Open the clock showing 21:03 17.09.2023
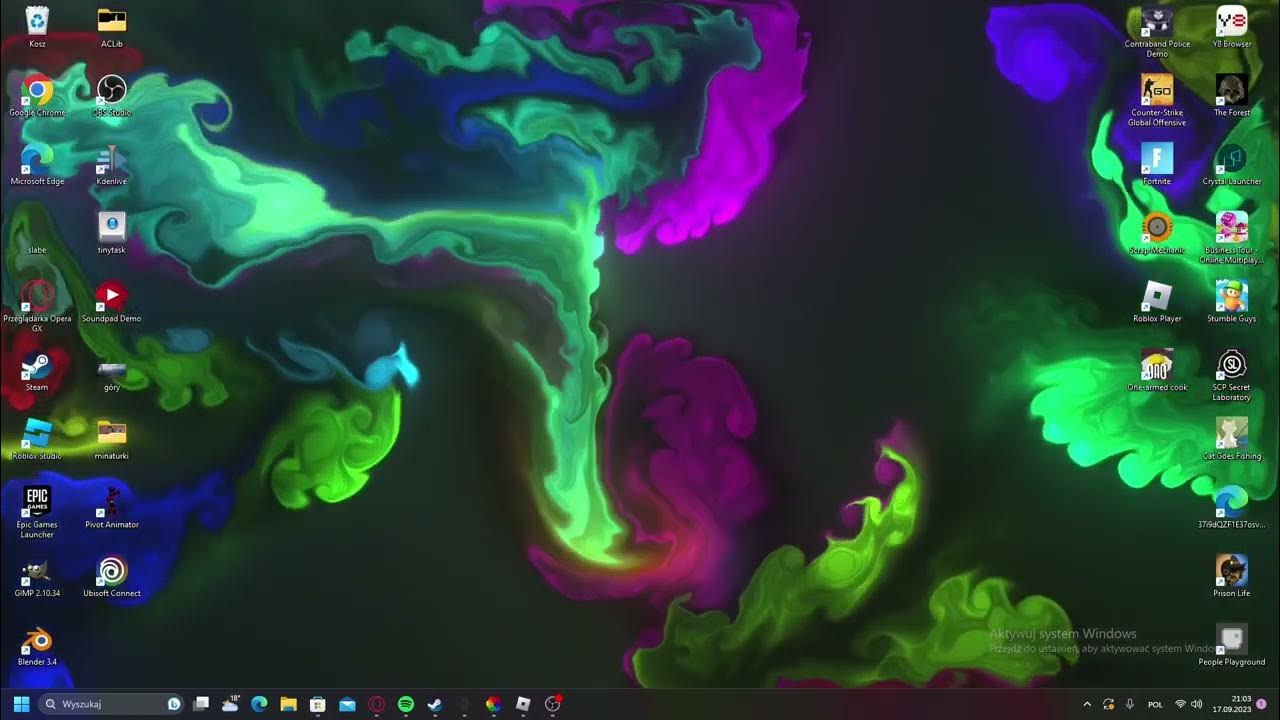Viewport: 1280px width, 720px height. coord(1232,704)
